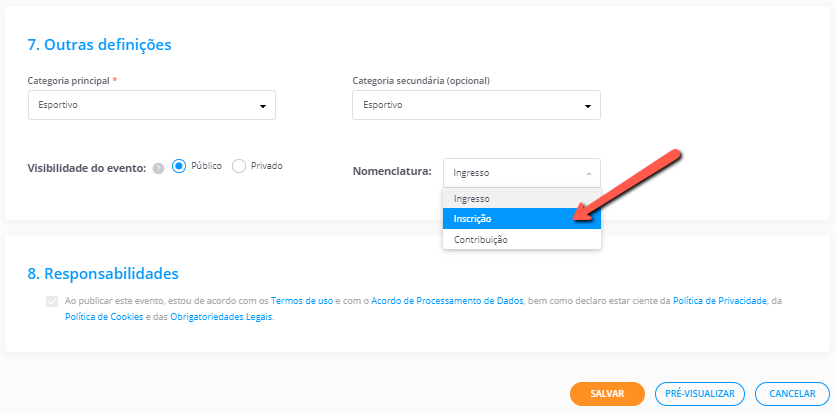The image size is (836, 413).
Task: Select the Público radio button
Action: coord(179,166)
